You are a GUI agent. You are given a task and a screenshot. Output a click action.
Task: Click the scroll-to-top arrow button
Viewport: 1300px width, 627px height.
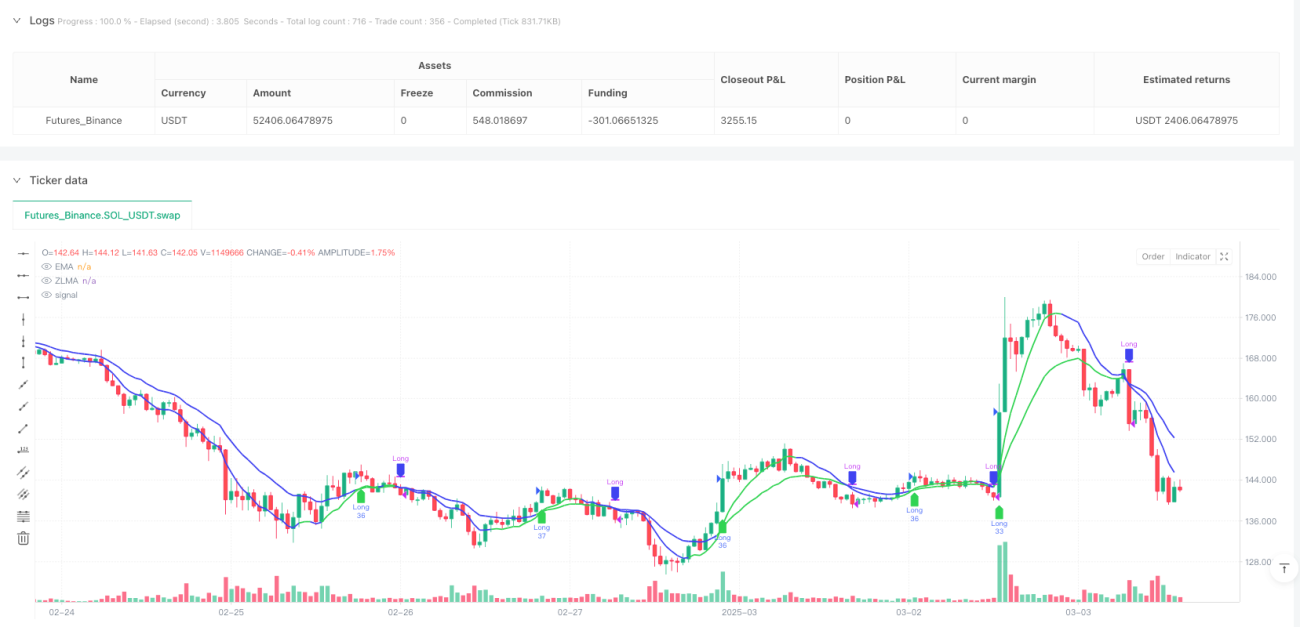click(1283, 568)
